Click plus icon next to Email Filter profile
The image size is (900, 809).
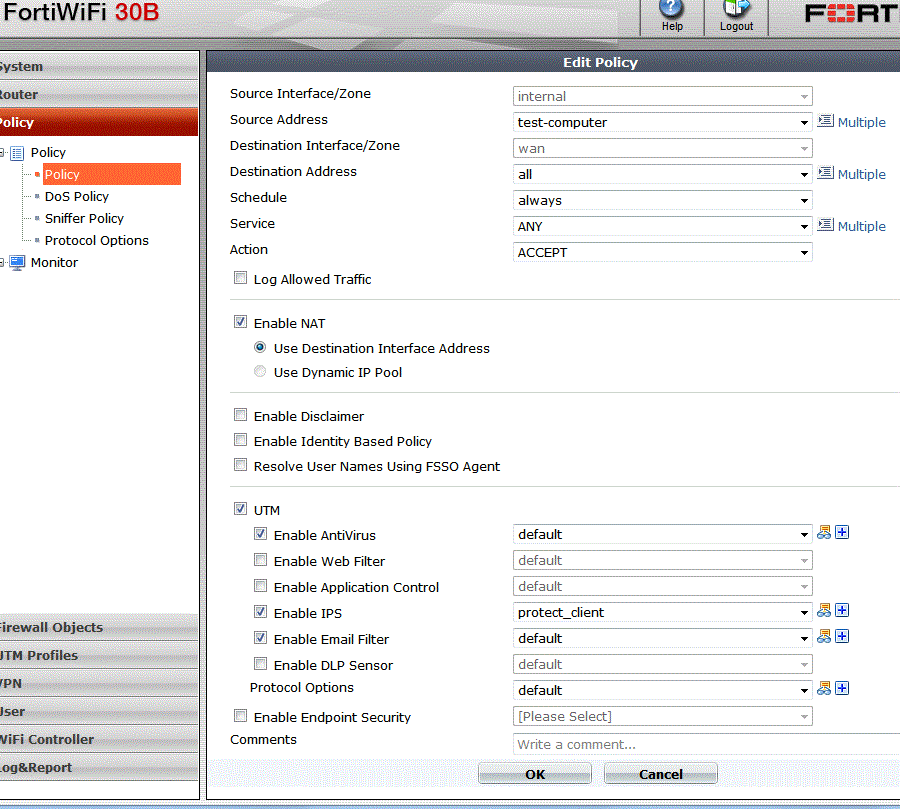point(842,637)
